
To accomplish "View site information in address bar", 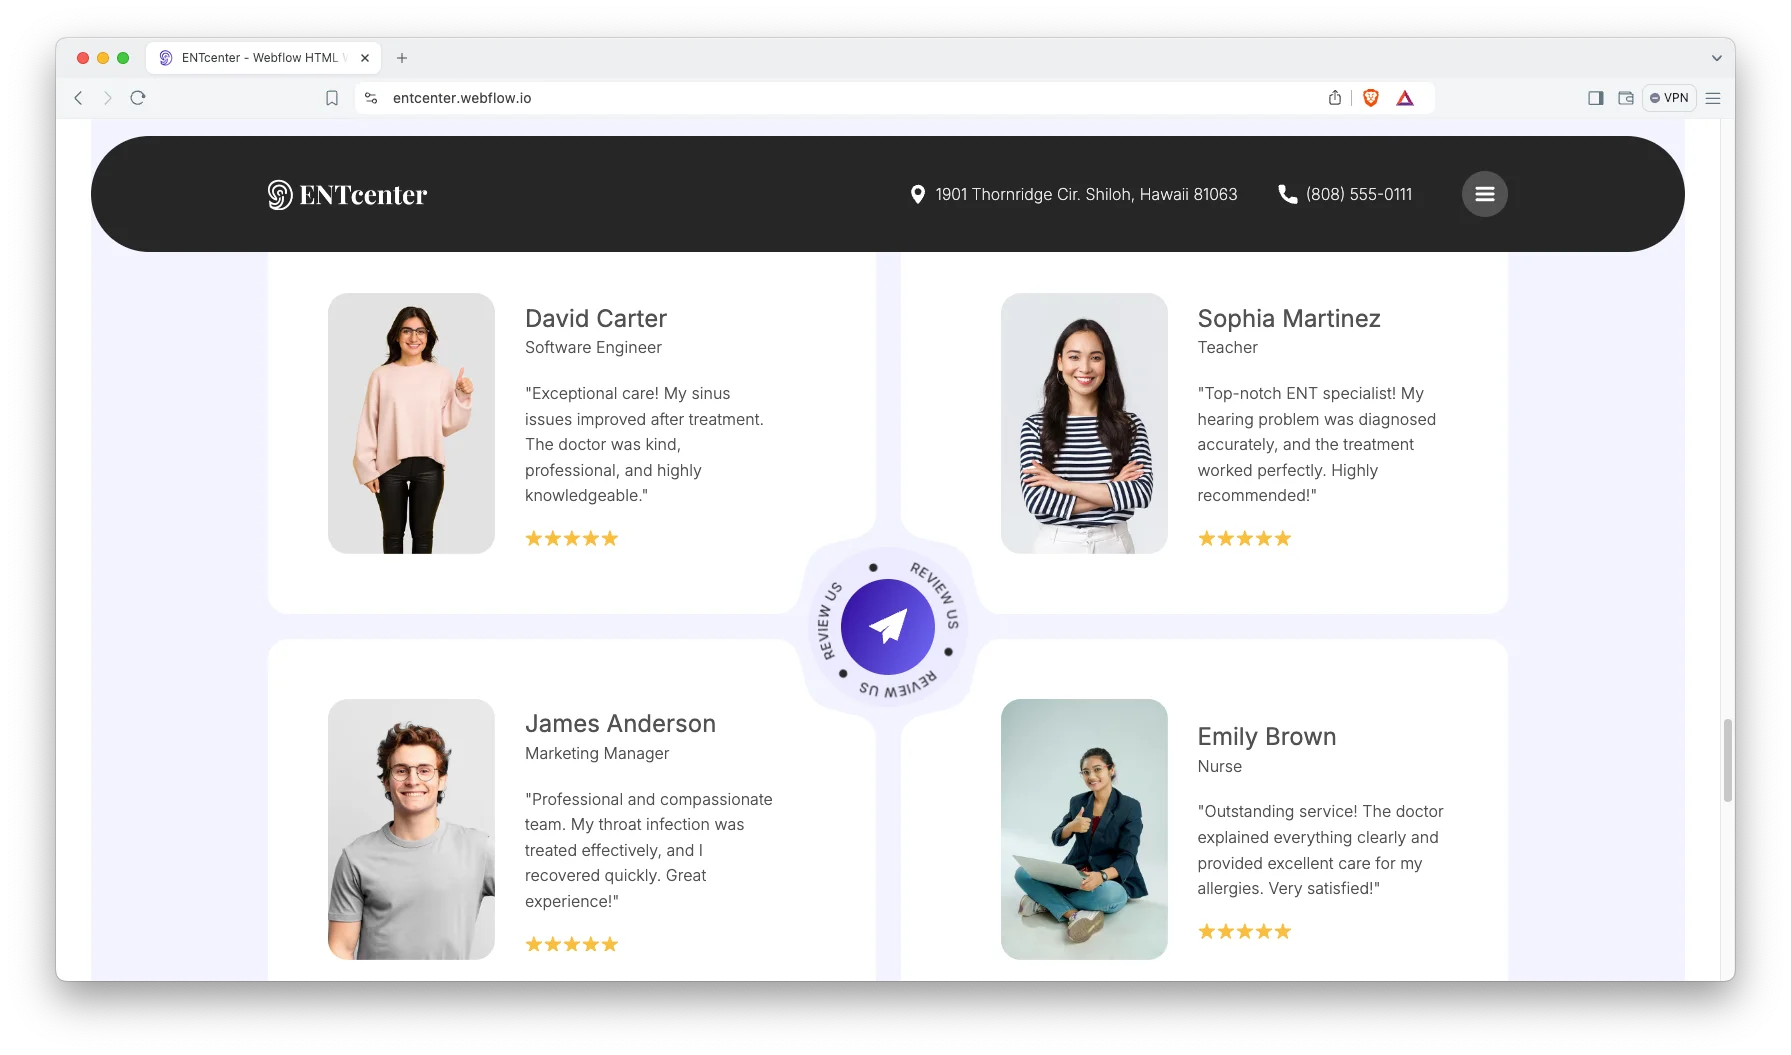I will point(371,98).
